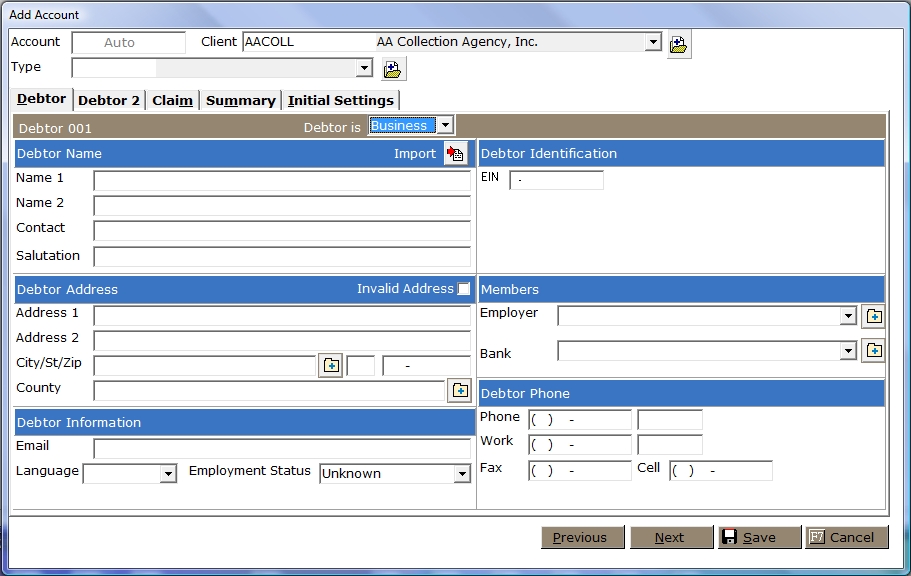Open the Claim tab
This screenshot has width=911, height=576.
pyautogui.click(x=172, y=100)
